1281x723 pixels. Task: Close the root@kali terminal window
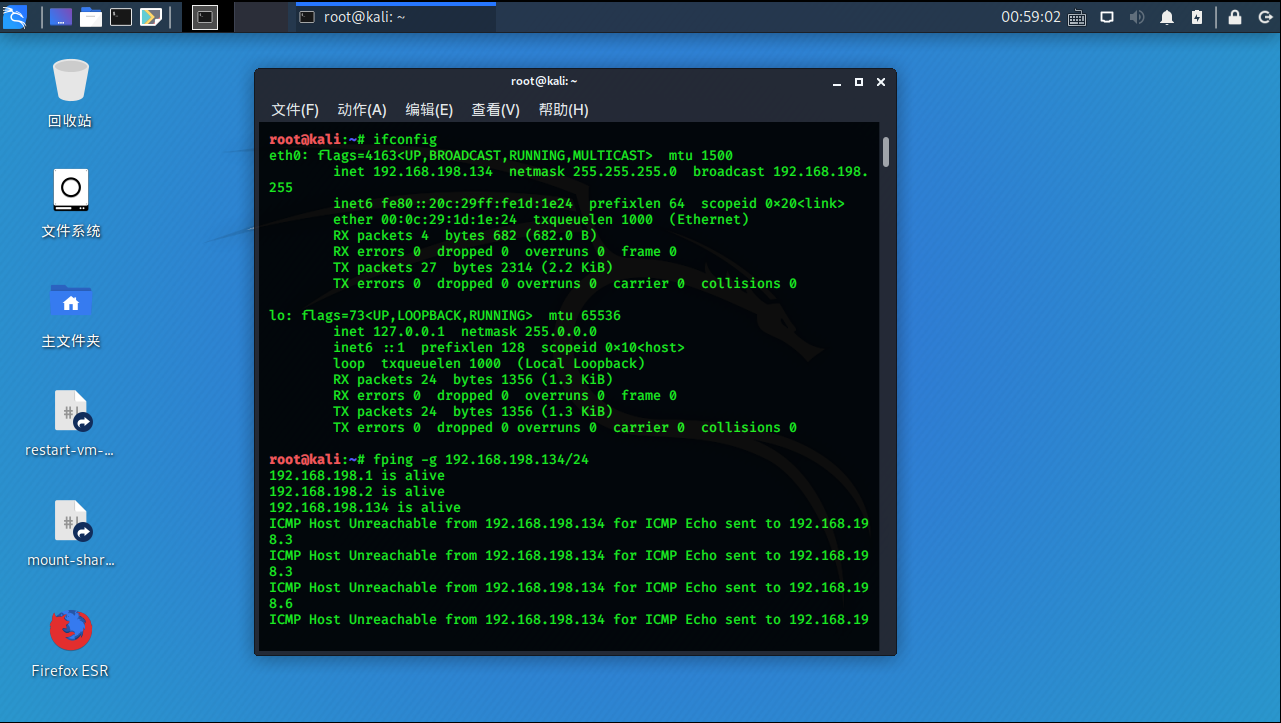click(x=881, y=82)
